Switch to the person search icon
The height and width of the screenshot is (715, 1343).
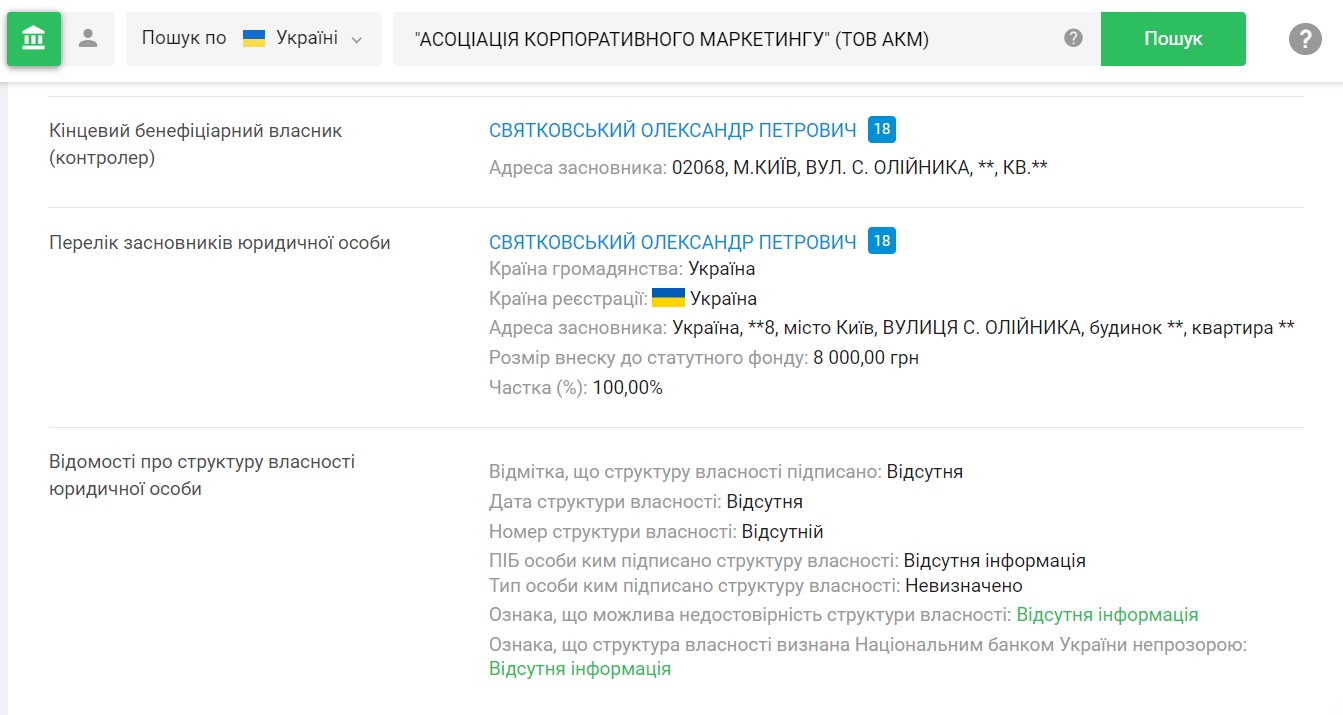[x=89, y=39]
